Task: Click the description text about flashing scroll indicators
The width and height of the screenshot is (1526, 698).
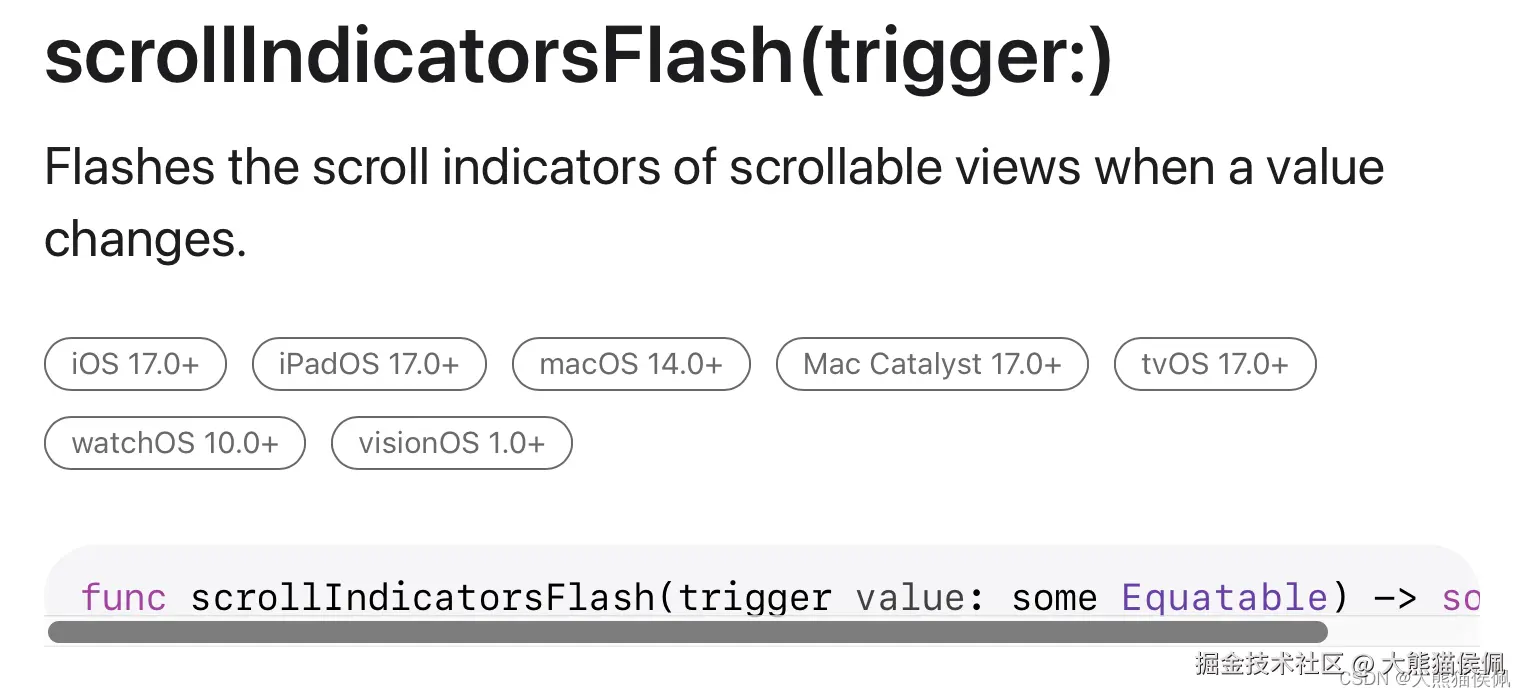Action: [713, 202]
